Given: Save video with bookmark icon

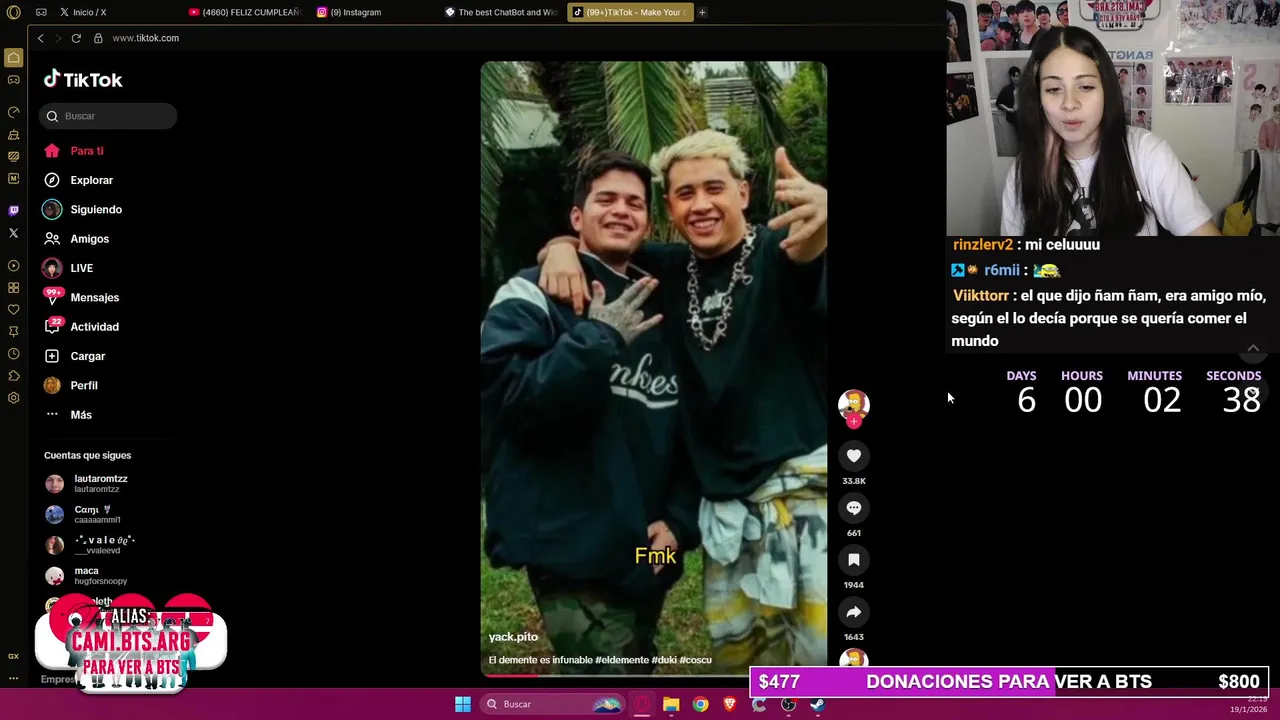Looking at the screenshot, I should [x=854, y=560].
